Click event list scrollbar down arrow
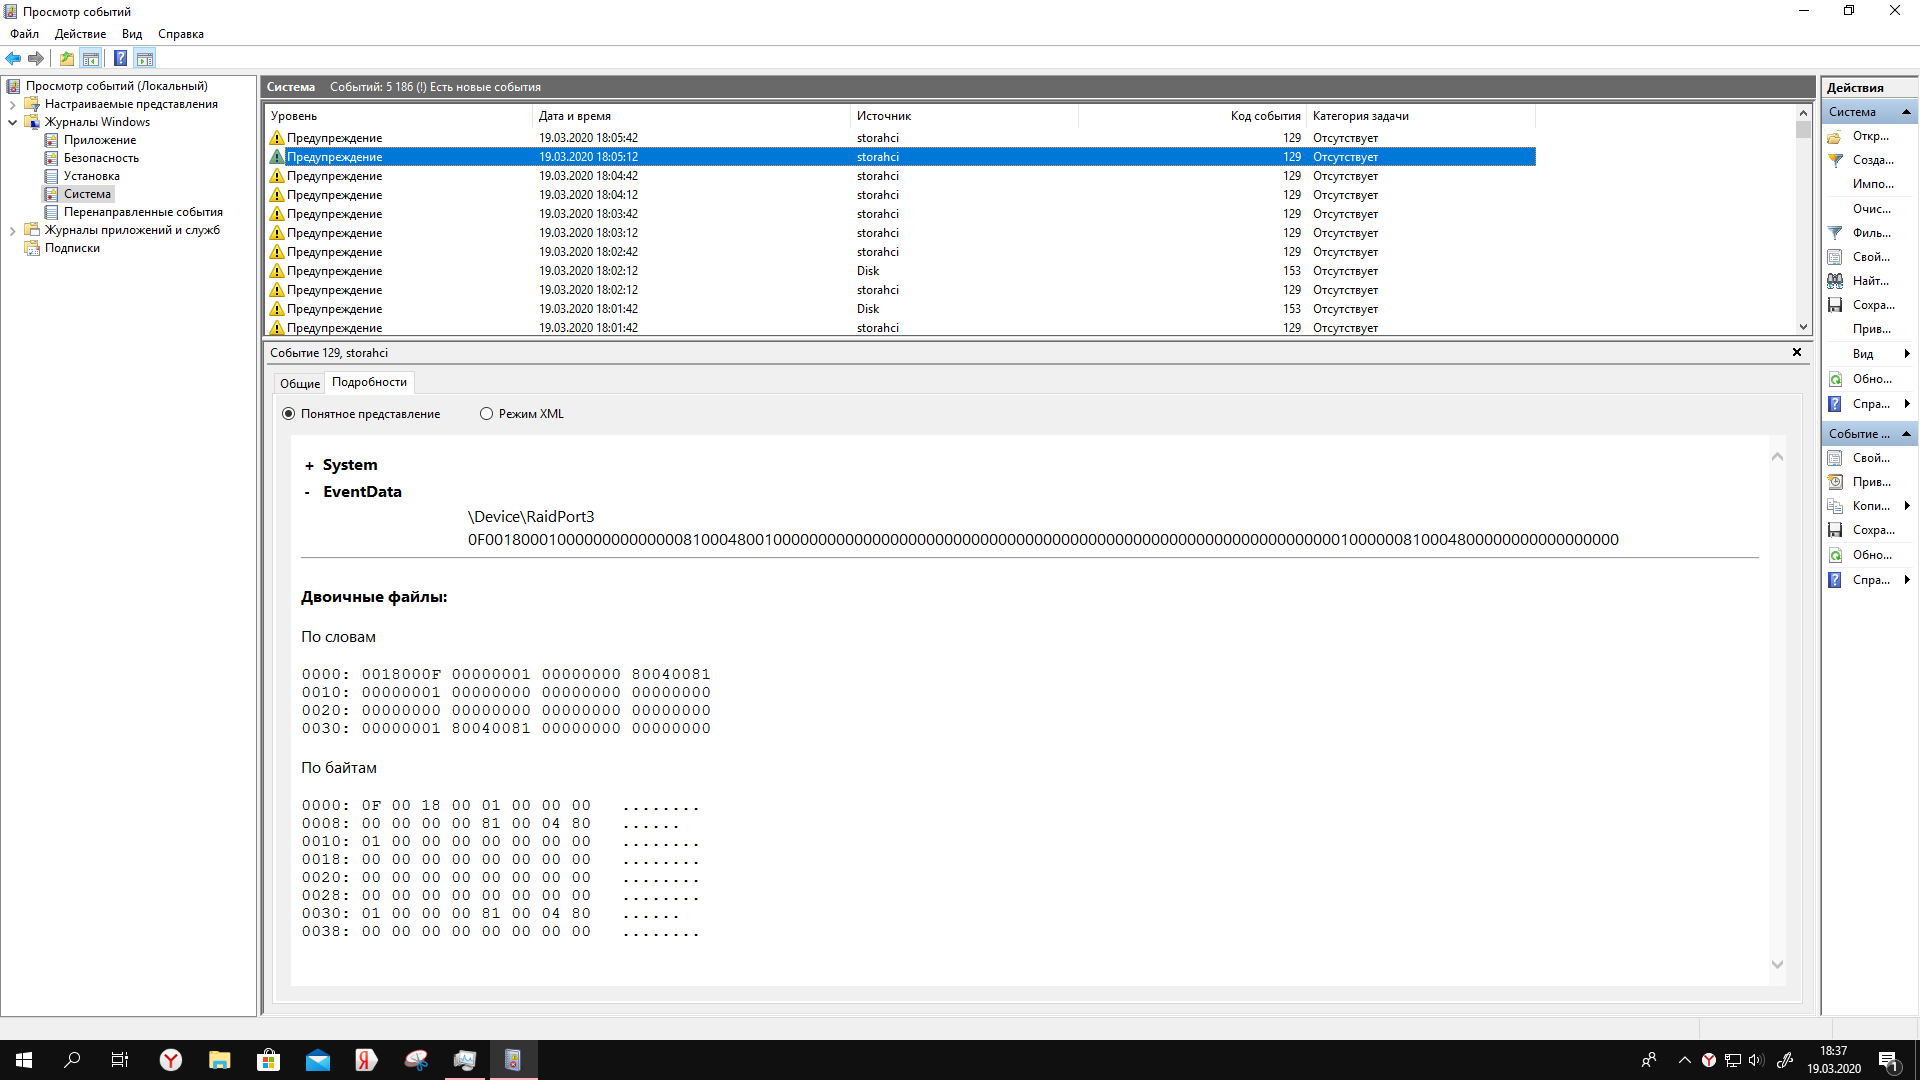The image size is (1920, 1080). 1804,327
